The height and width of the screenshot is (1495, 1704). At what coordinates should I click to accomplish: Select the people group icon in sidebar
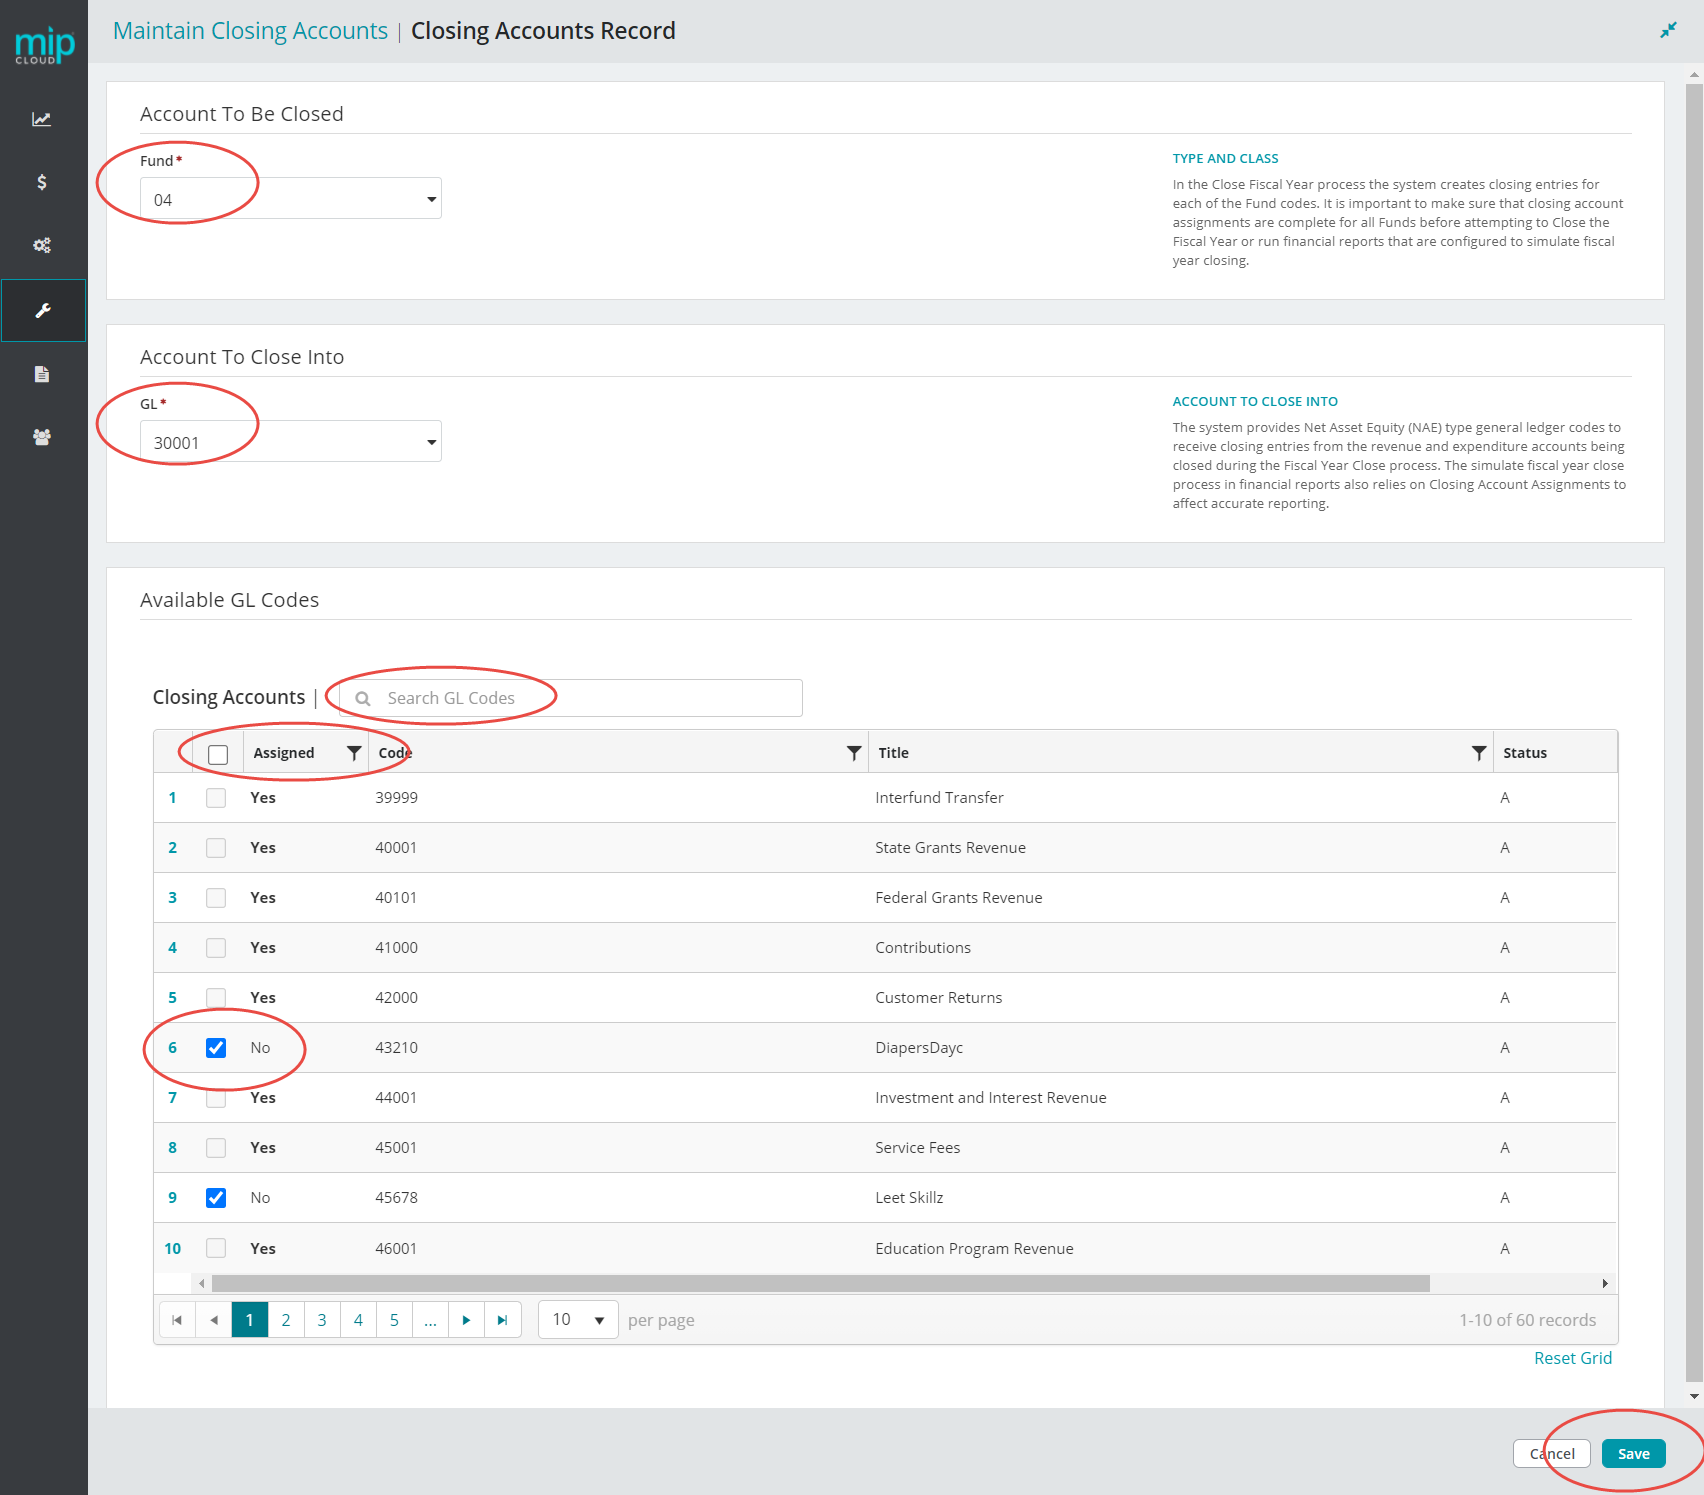tap(43, 437)
